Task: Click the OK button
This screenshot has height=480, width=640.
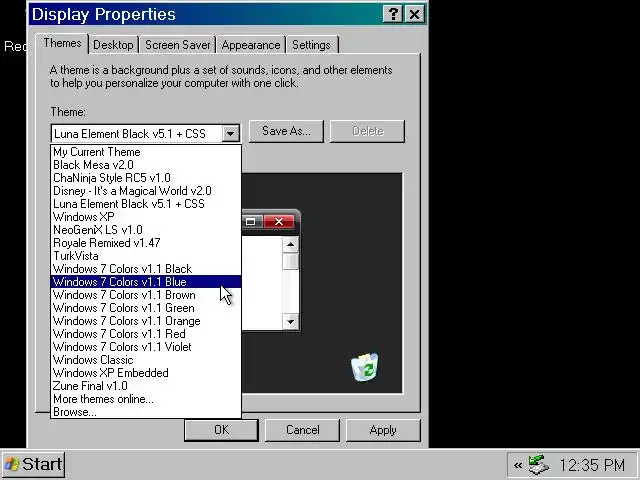Action: pos(221,430)
